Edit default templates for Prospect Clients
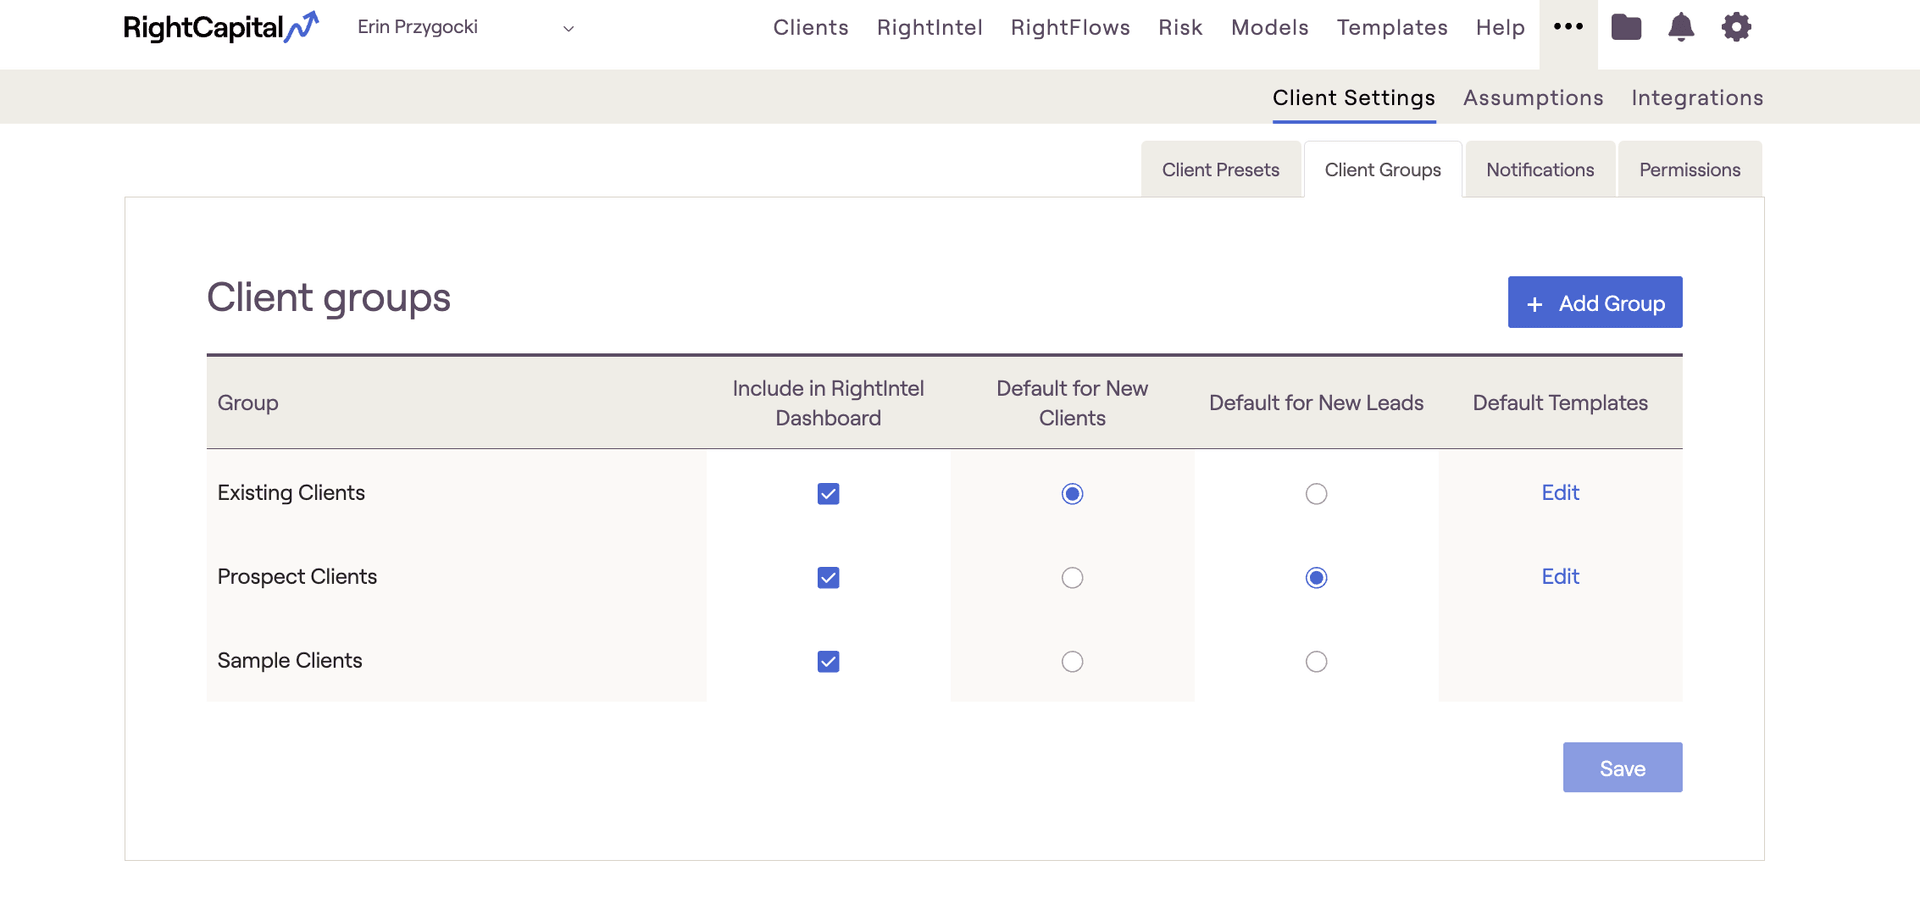The height and width of the screenshot is (905, 1920). [x=1560, y=577]
